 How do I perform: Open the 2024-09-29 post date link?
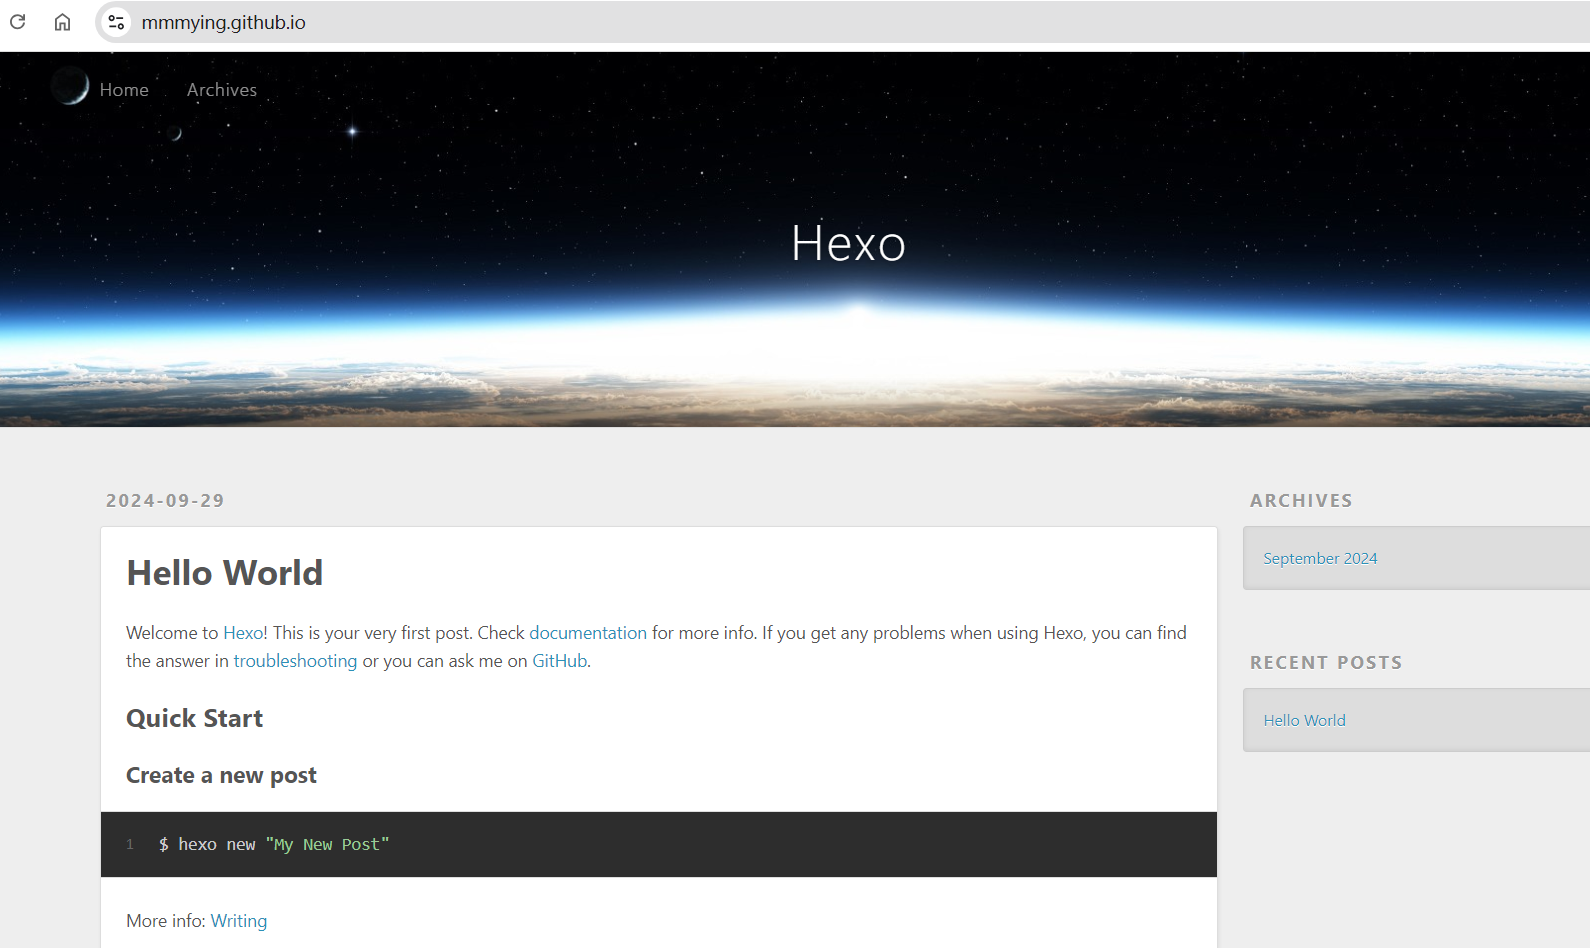coord(165,501)
